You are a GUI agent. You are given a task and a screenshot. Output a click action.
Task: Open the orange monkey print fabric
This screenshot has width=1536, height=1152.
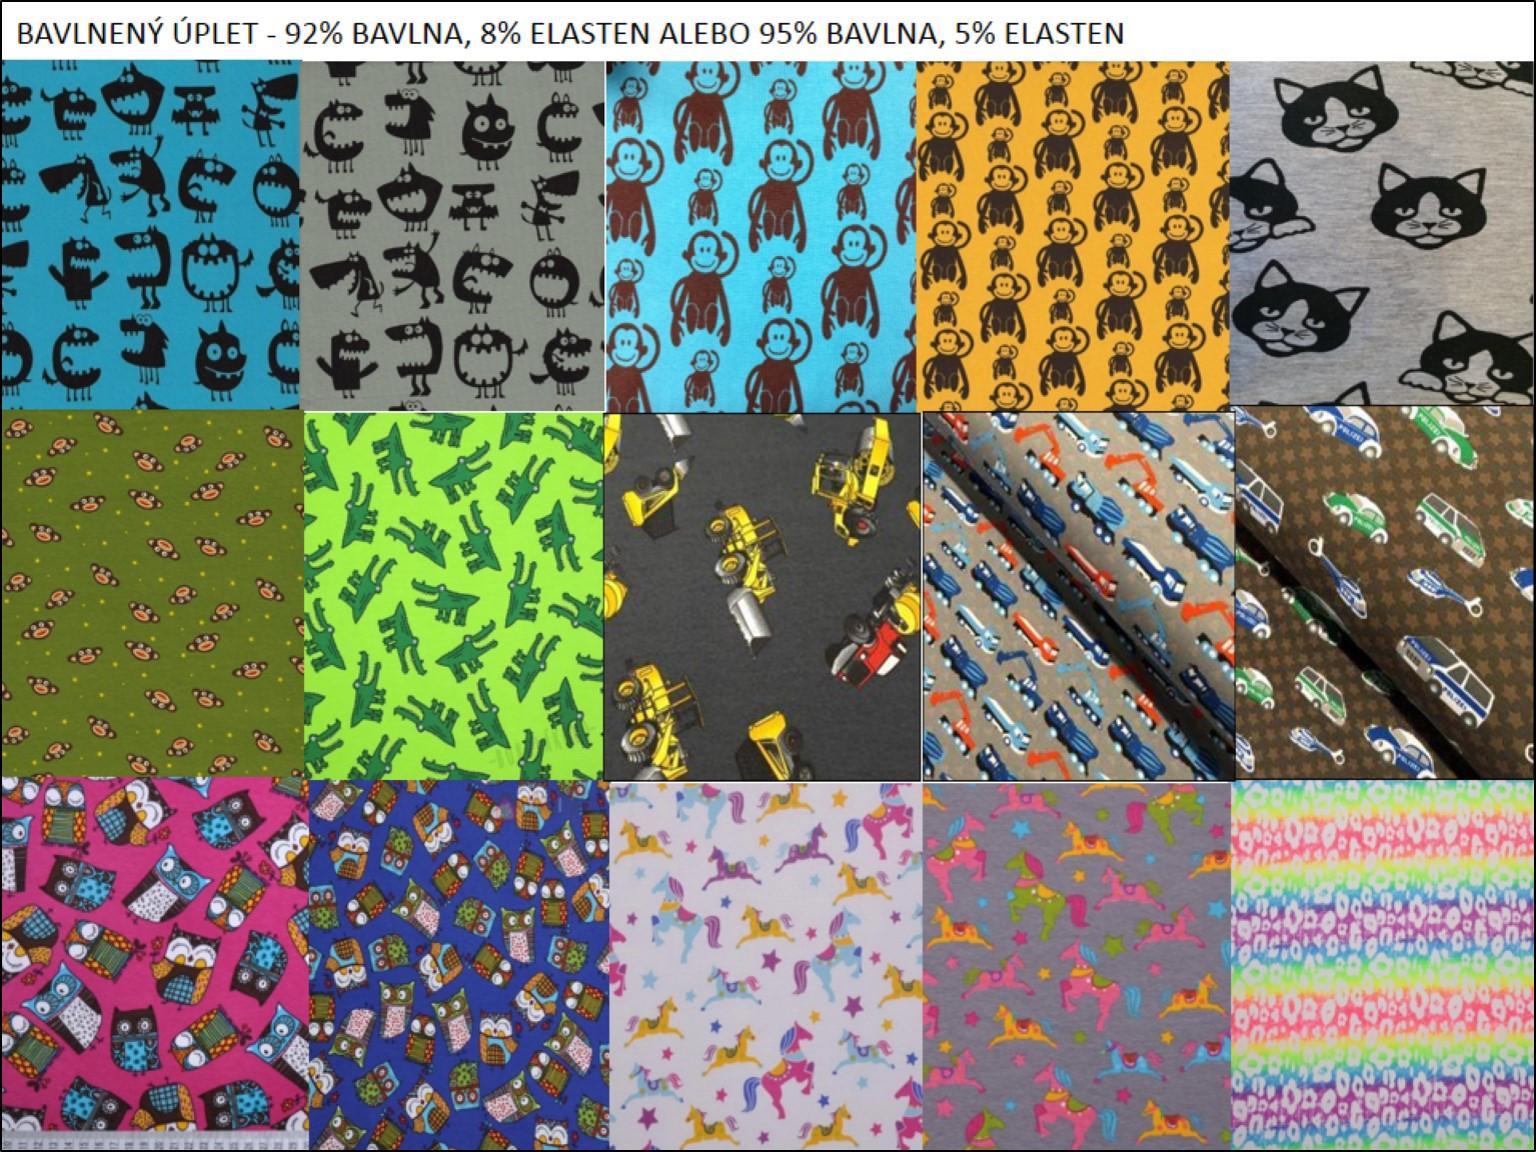pos(1072,235)
